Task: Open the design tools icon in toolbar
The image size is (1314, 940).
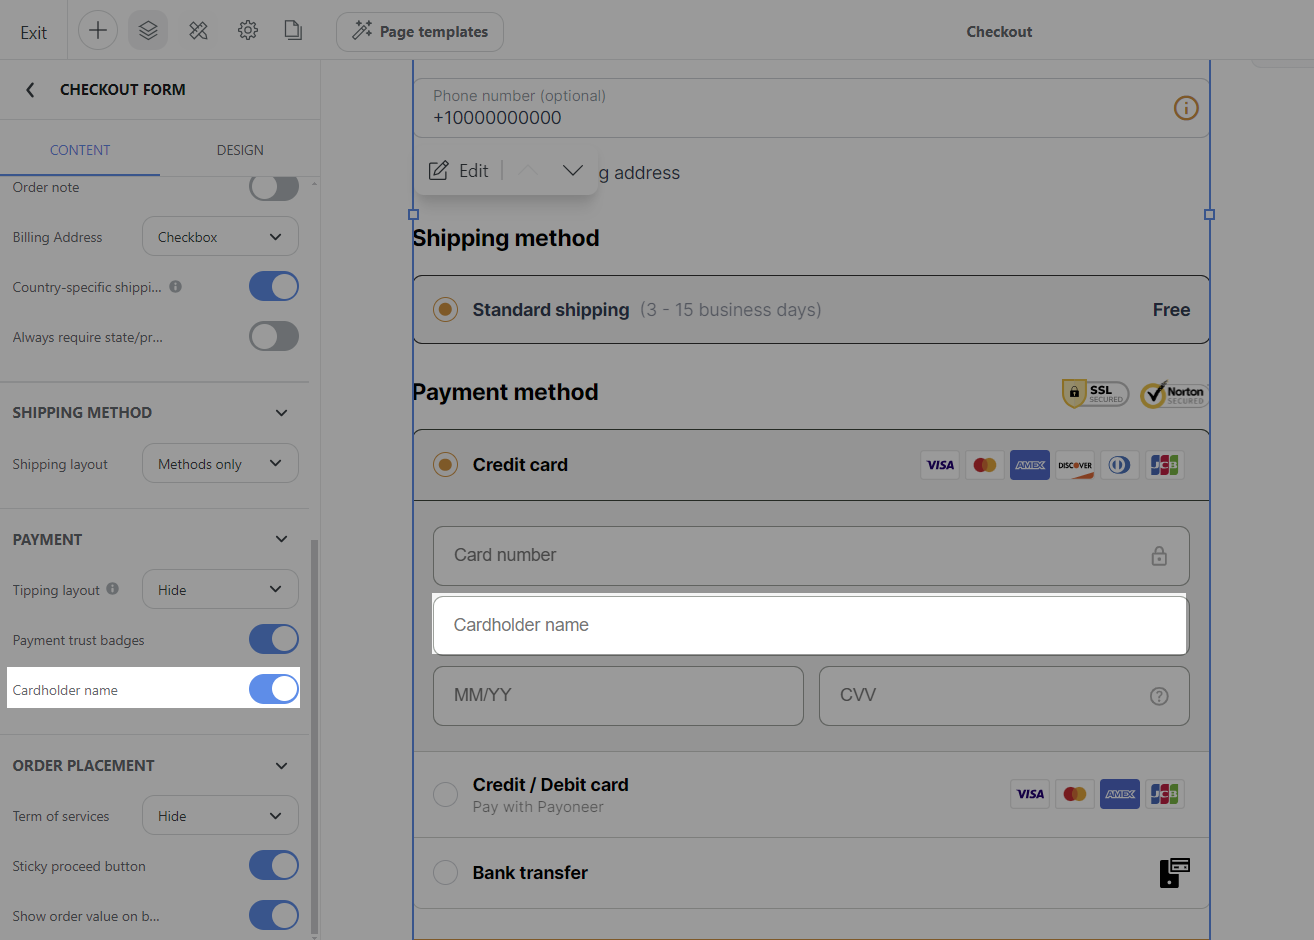Action: (198, 31)
